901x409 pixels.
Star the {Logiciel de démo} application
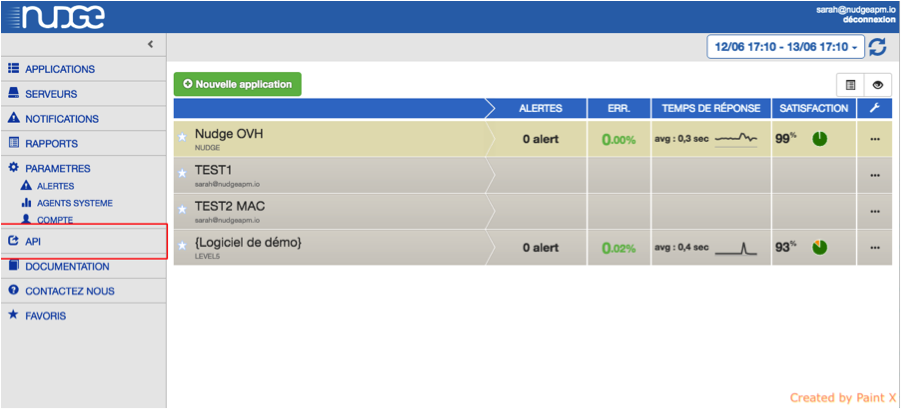point(182,247)
